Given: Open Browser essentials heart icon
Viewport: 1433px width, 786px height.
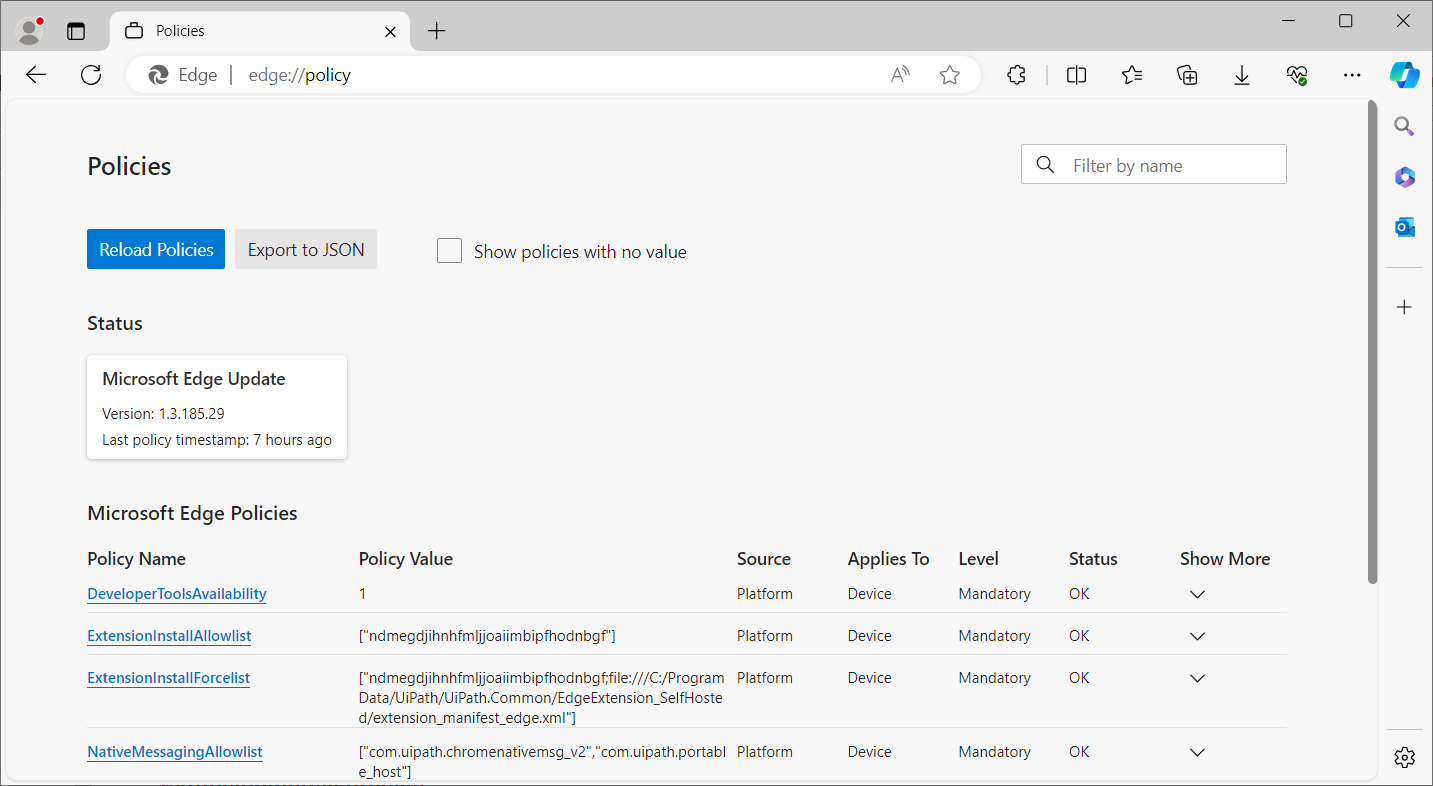Looking at the screenshot, I should (1297, 75).
